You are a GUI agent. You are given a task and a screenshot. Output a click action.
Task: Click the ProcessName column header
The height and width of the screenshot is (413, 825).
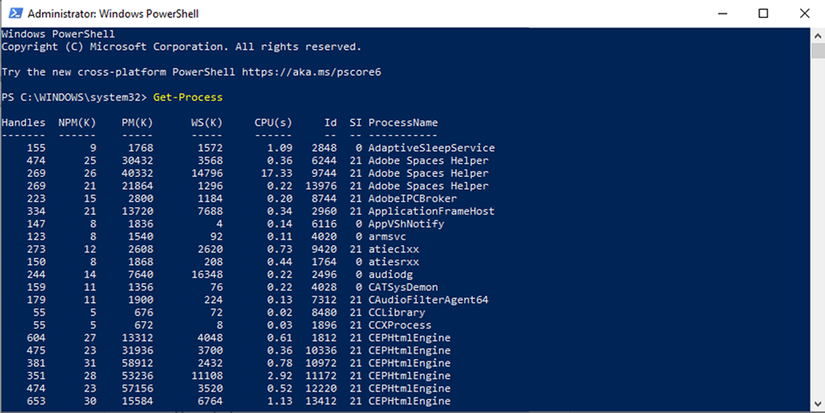[403, 123]
